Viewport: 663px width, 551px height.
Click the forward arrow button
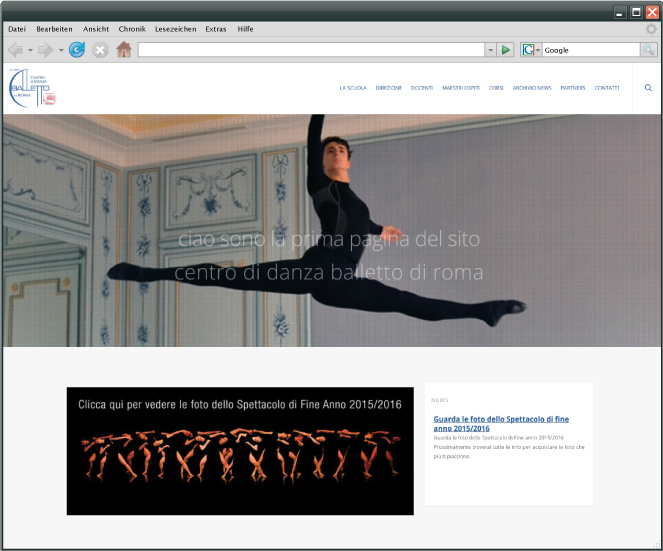click(45, 50)
